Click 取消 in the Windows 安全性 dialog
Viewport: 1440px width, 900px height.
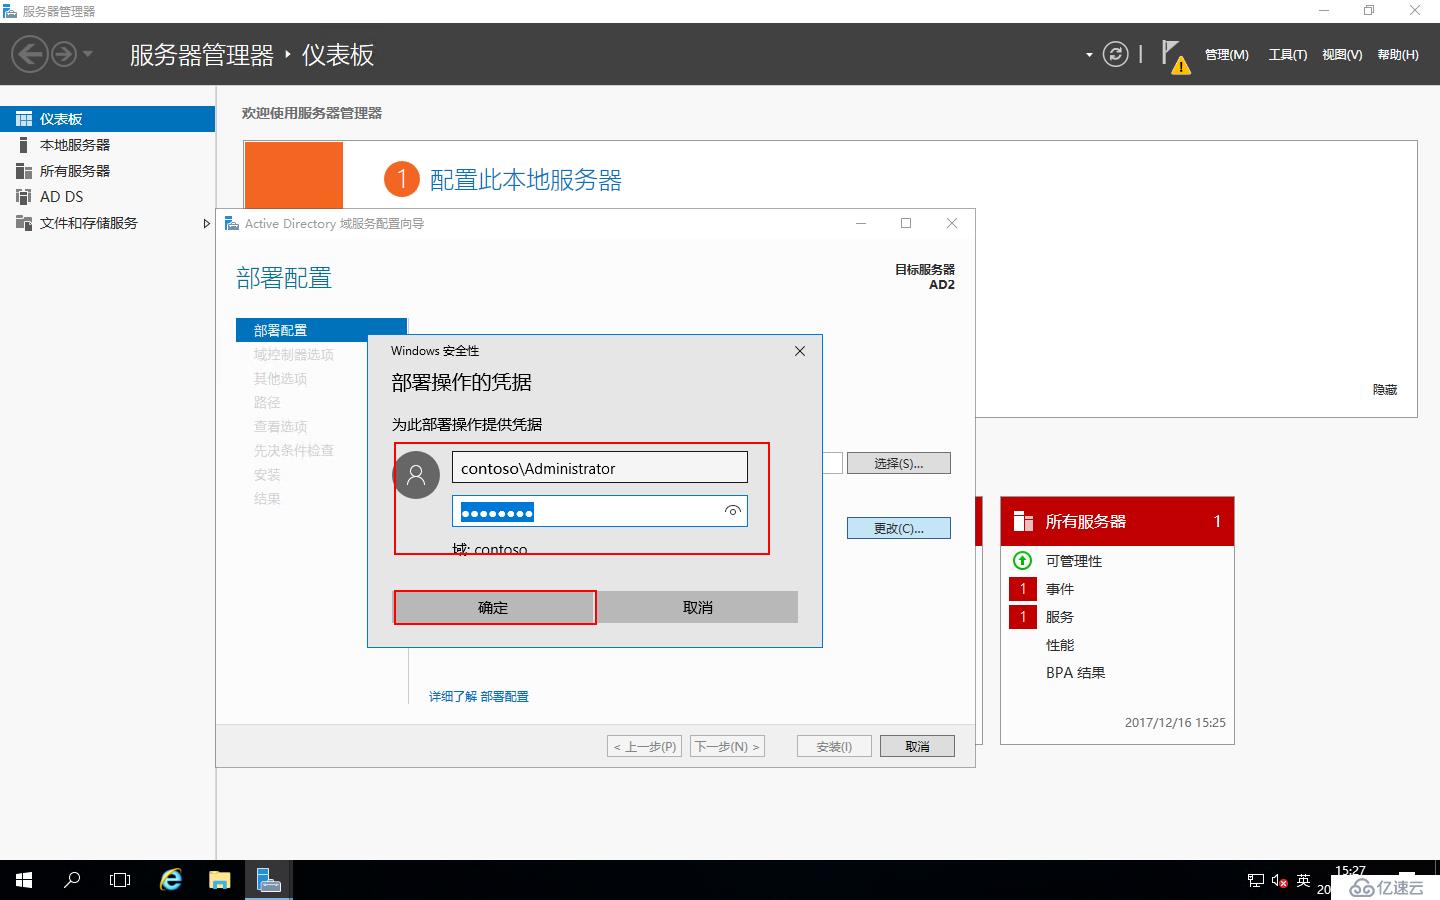(x=698, y=608)
